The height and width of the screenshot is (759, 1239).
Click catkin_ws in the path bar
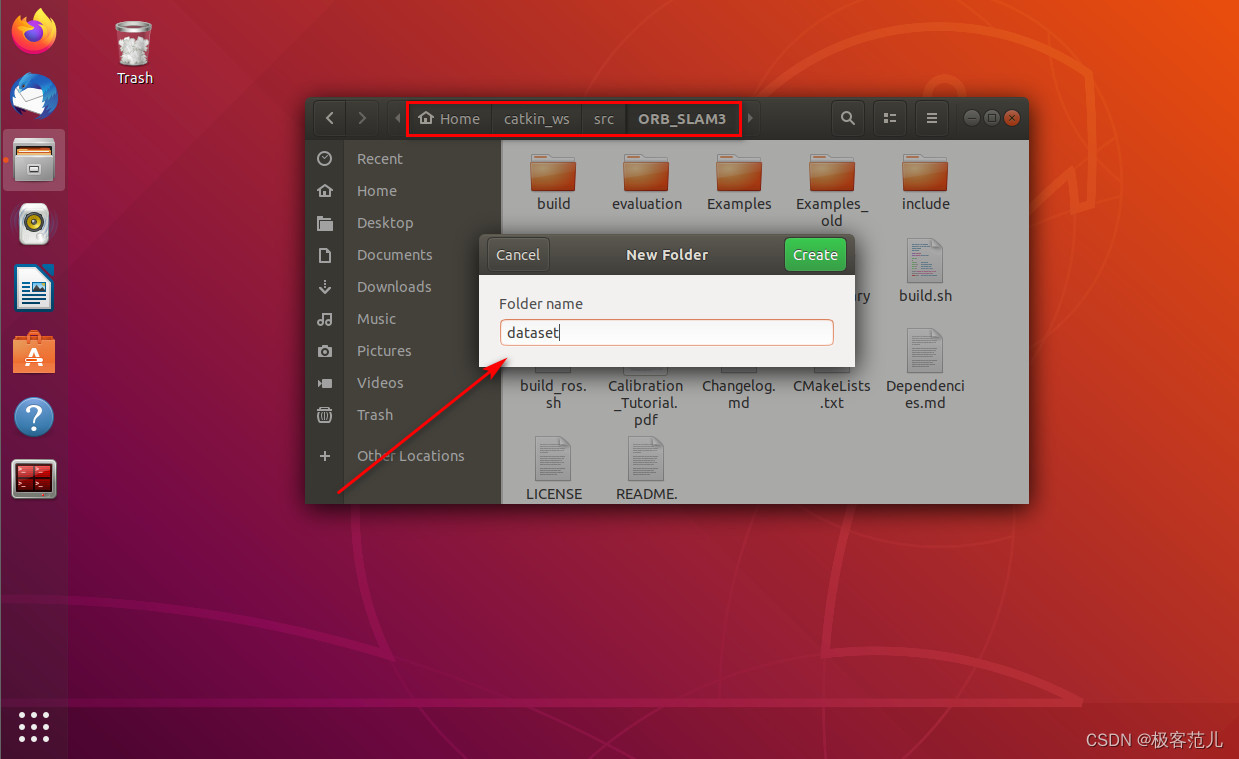[x=537, y=118]
